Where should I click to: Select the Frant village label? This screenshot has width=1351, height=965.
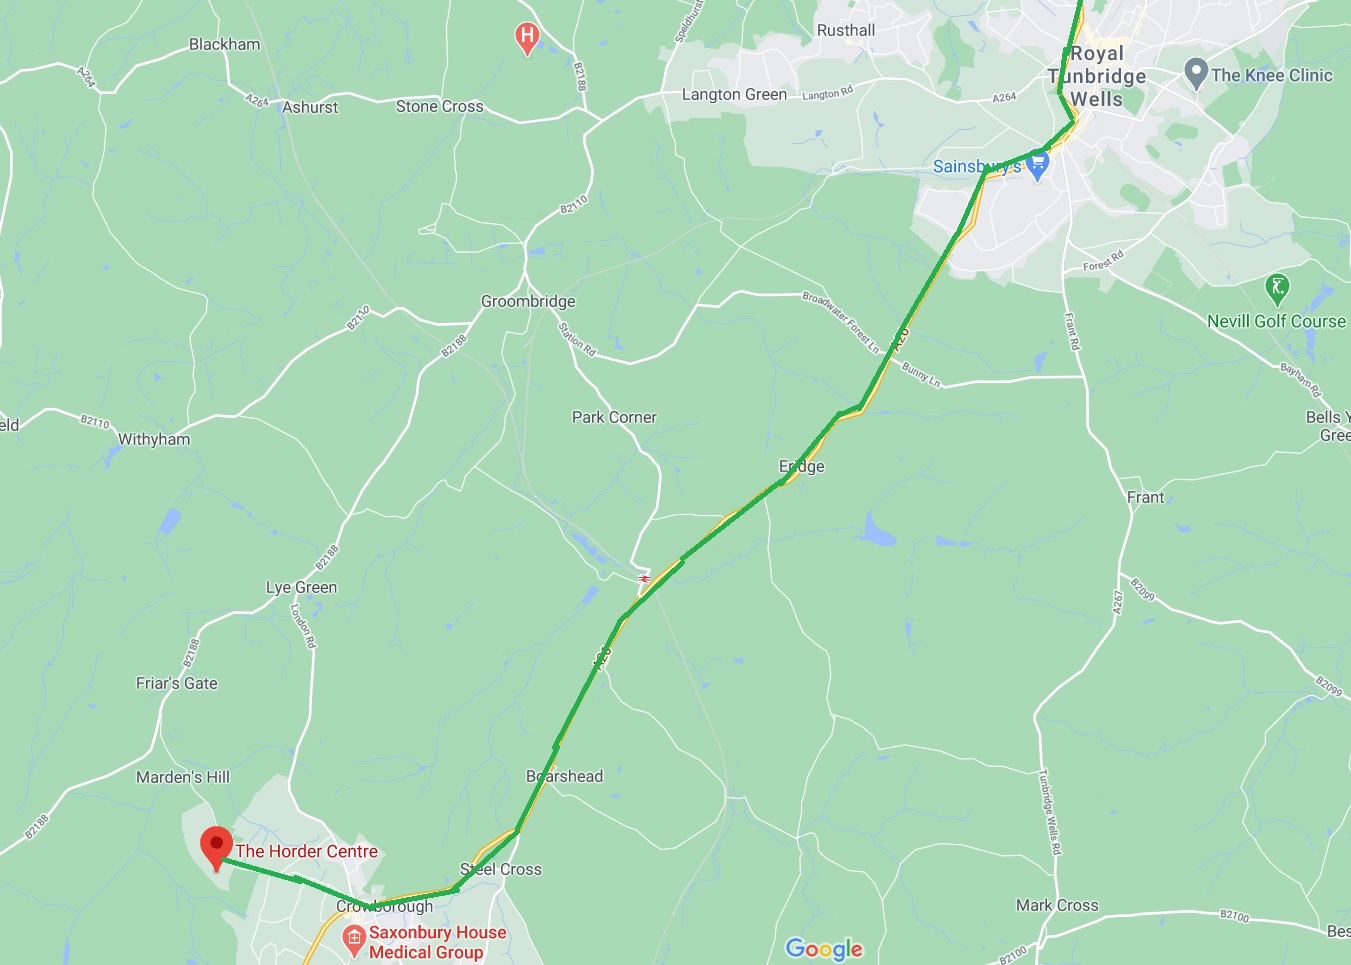click(x=1146, y=497)
